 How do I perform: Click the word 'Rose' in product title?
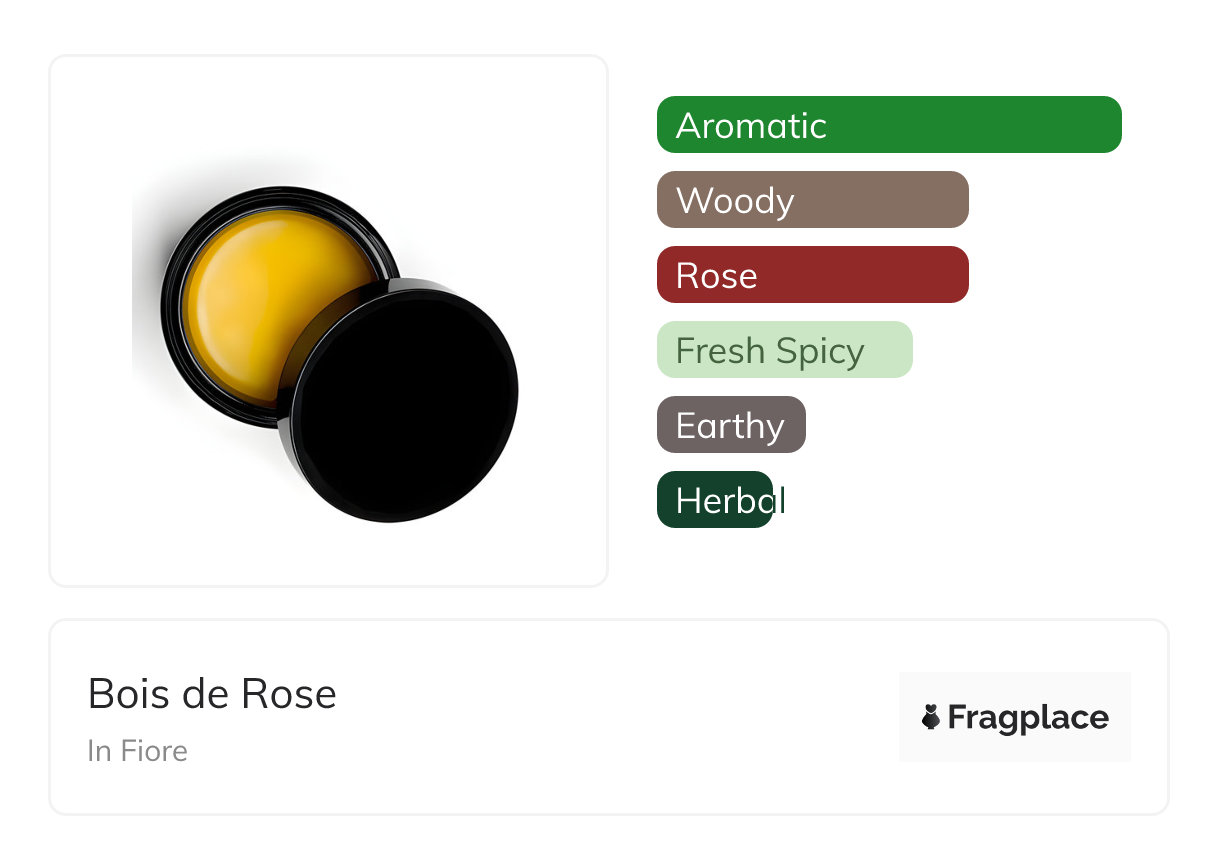coord(290,694)
